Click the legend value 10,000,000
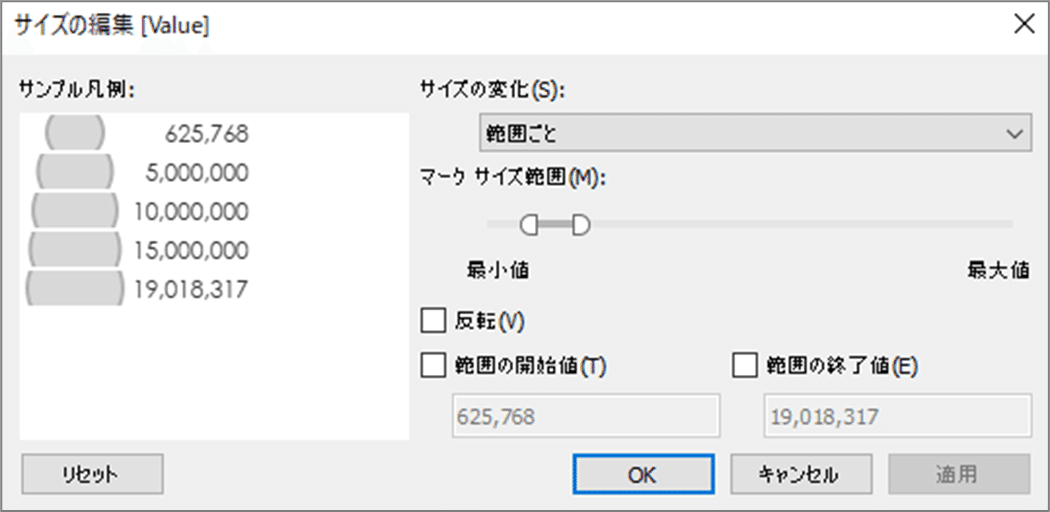The width and height of the screenshot is (1050, 512). 192,212
